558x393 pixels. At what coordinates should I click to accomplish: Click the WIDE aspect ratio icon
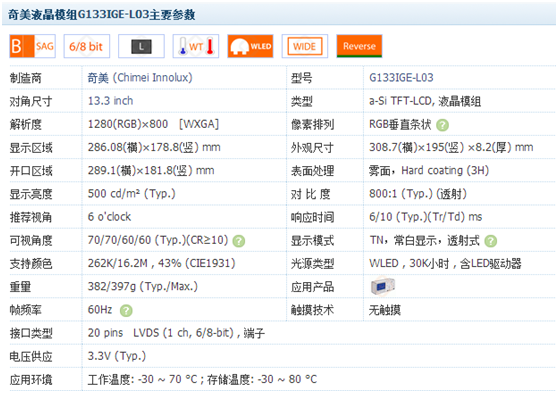tap(305, 46)
